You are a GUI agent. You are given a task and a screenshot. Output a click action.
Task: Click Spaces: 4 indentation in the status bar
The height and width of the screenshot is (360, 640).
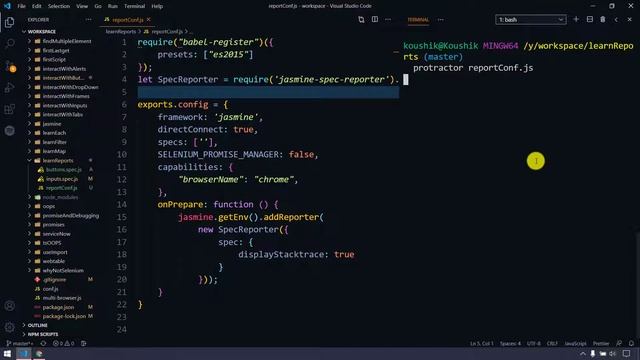(x=510, y=343)
